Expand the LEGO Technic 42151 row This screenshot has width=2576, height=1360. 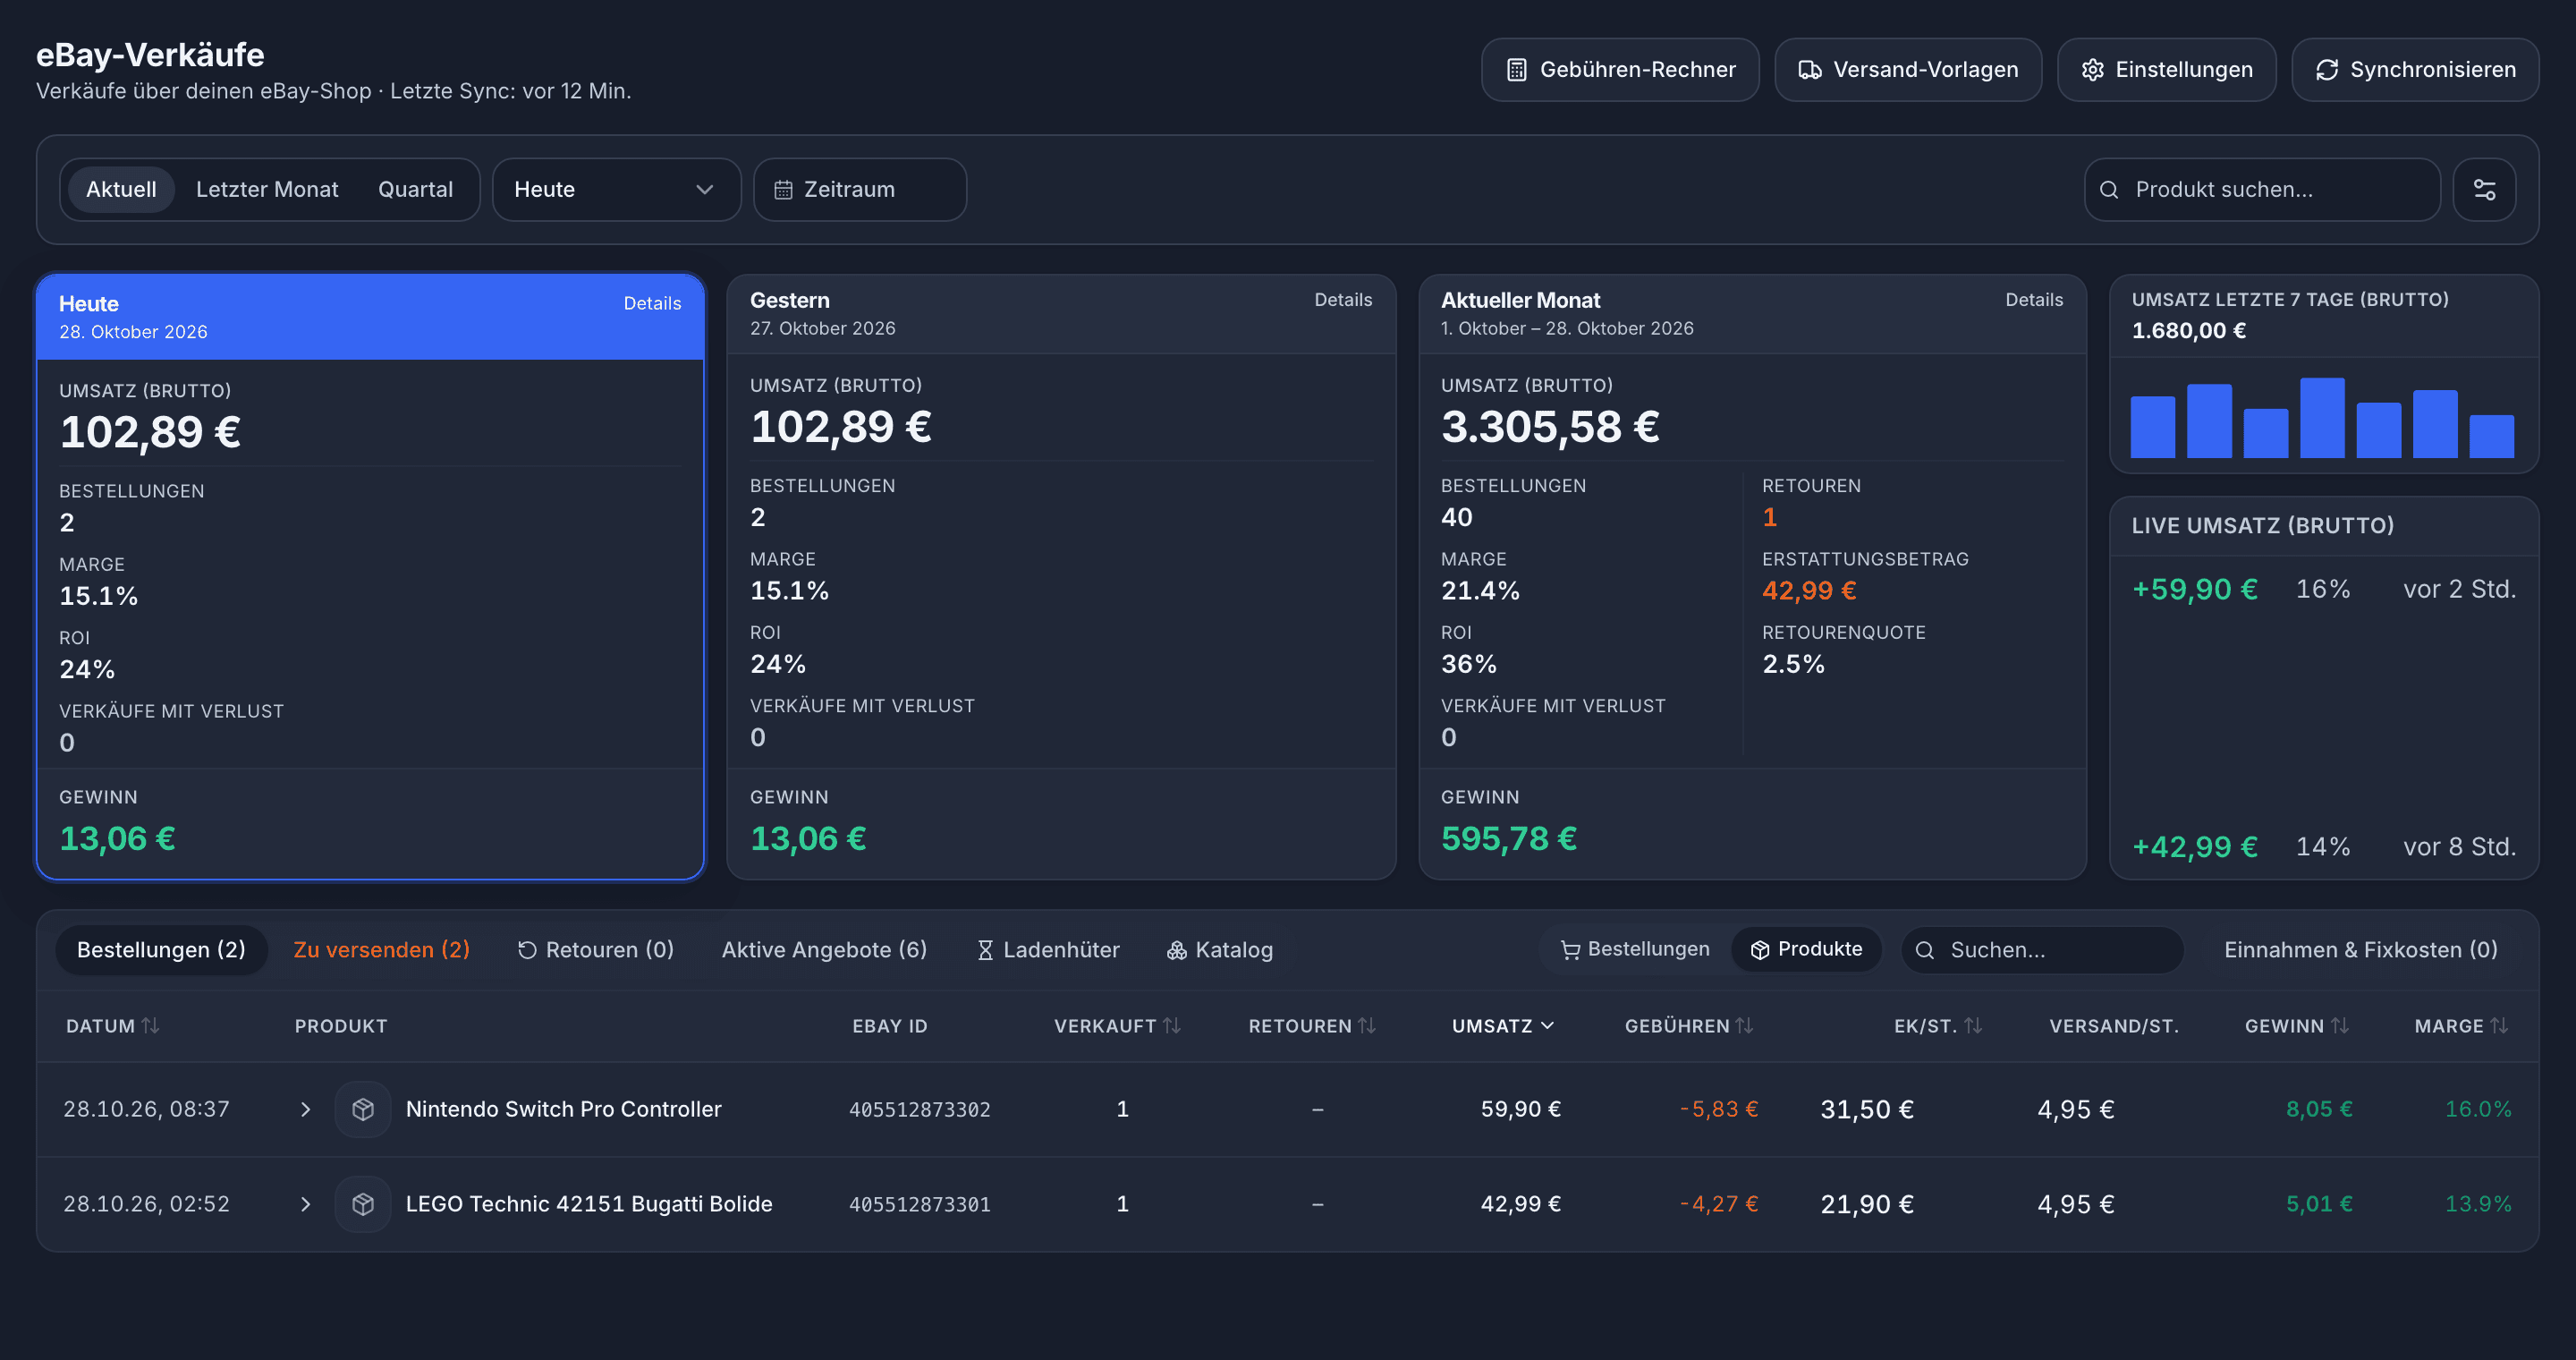coord(305,1204)
